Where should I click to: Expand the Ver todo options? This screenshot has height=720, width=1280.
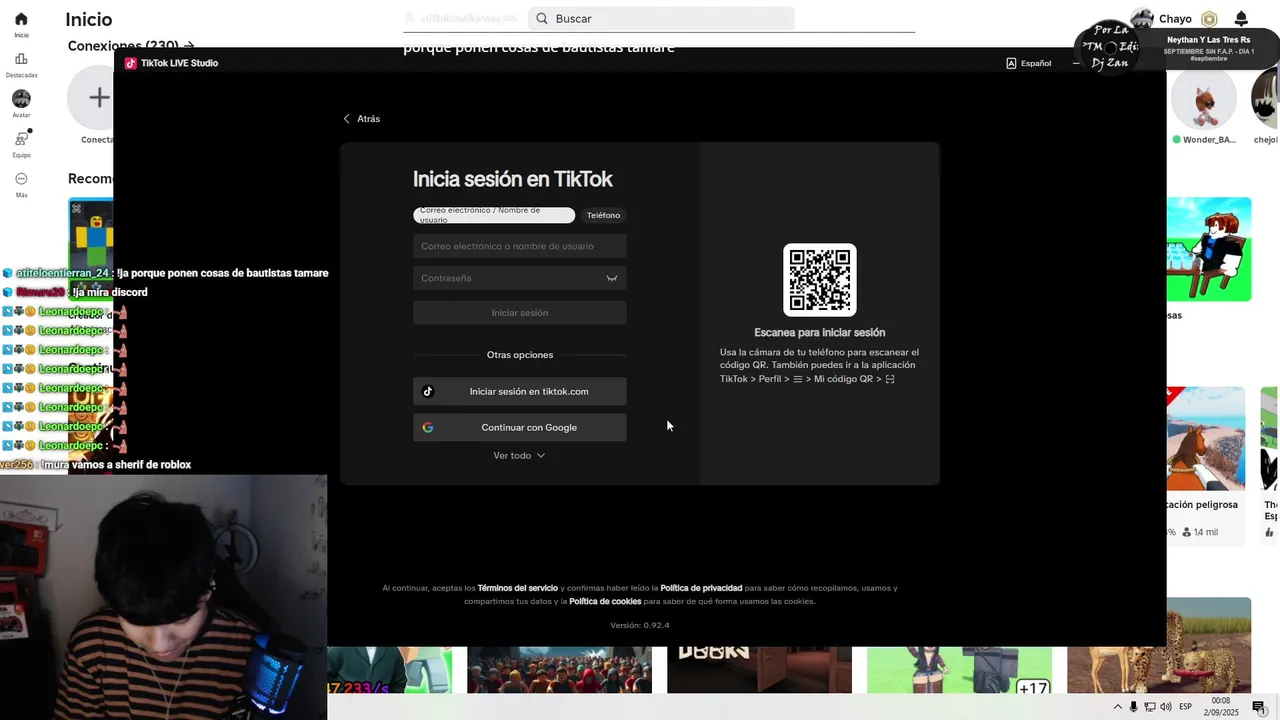pyautogui.click(x=519, y=455)
